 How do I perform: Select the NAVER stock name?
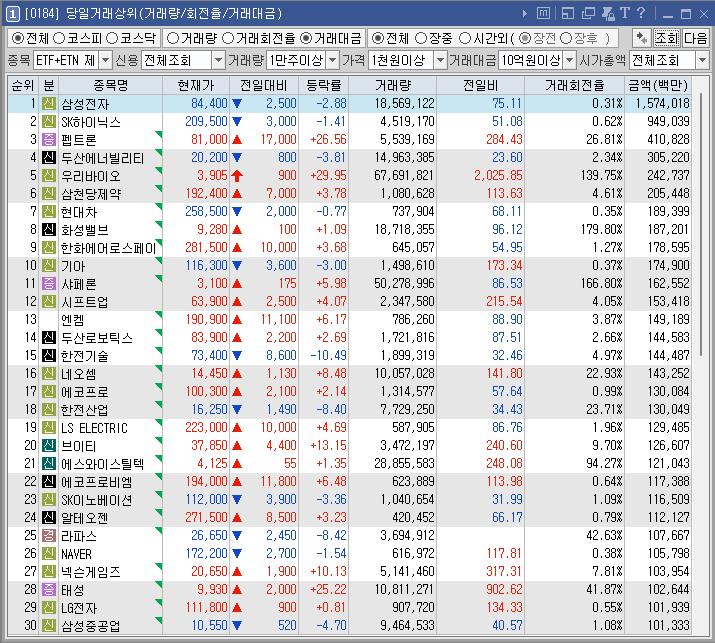click(77, 554)
